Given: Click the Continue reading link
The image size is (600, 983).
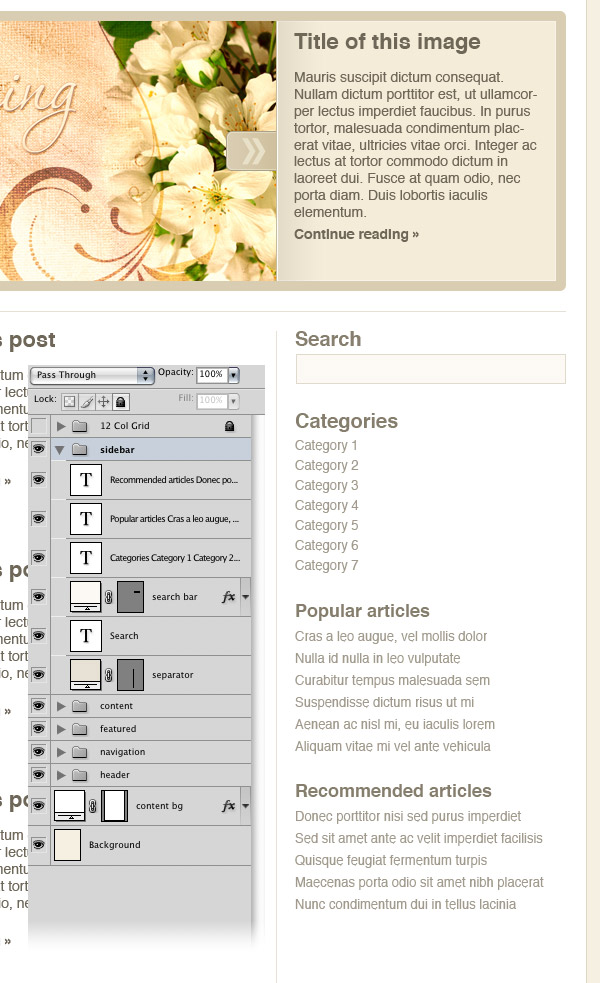Looking at the screenshot, I should pyautogui.click(x=356, y=234).
